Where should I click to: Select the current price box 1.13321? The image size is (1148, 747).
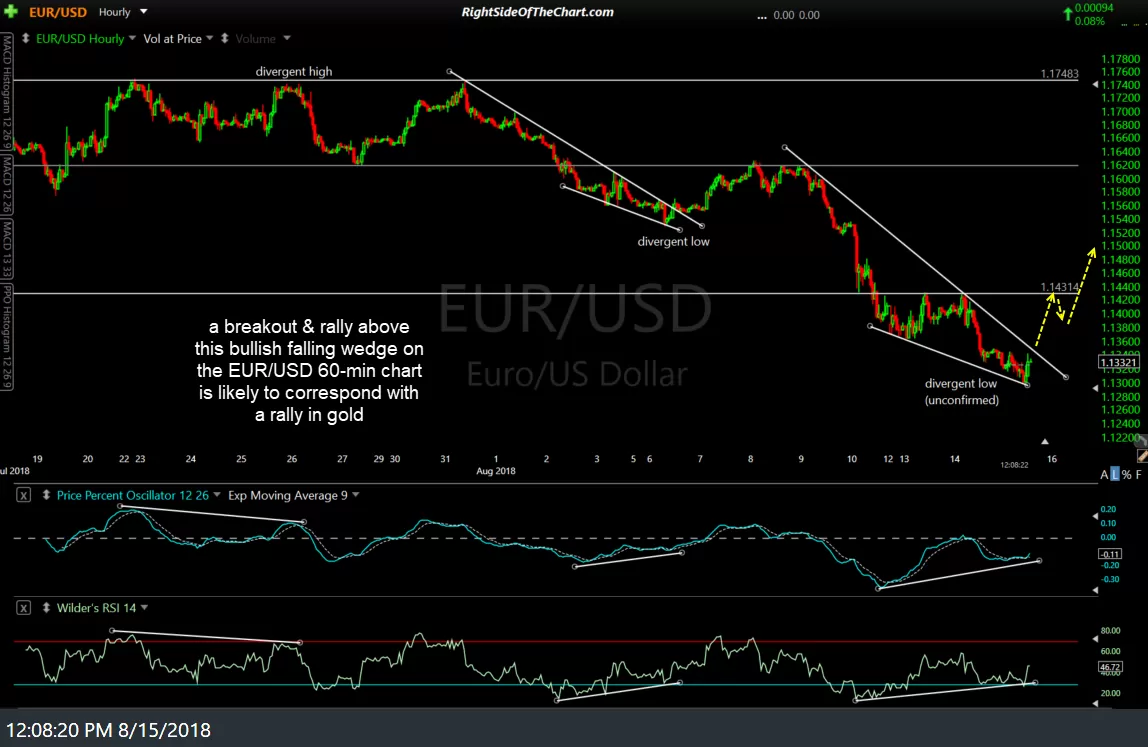(x=1119, y=363)
